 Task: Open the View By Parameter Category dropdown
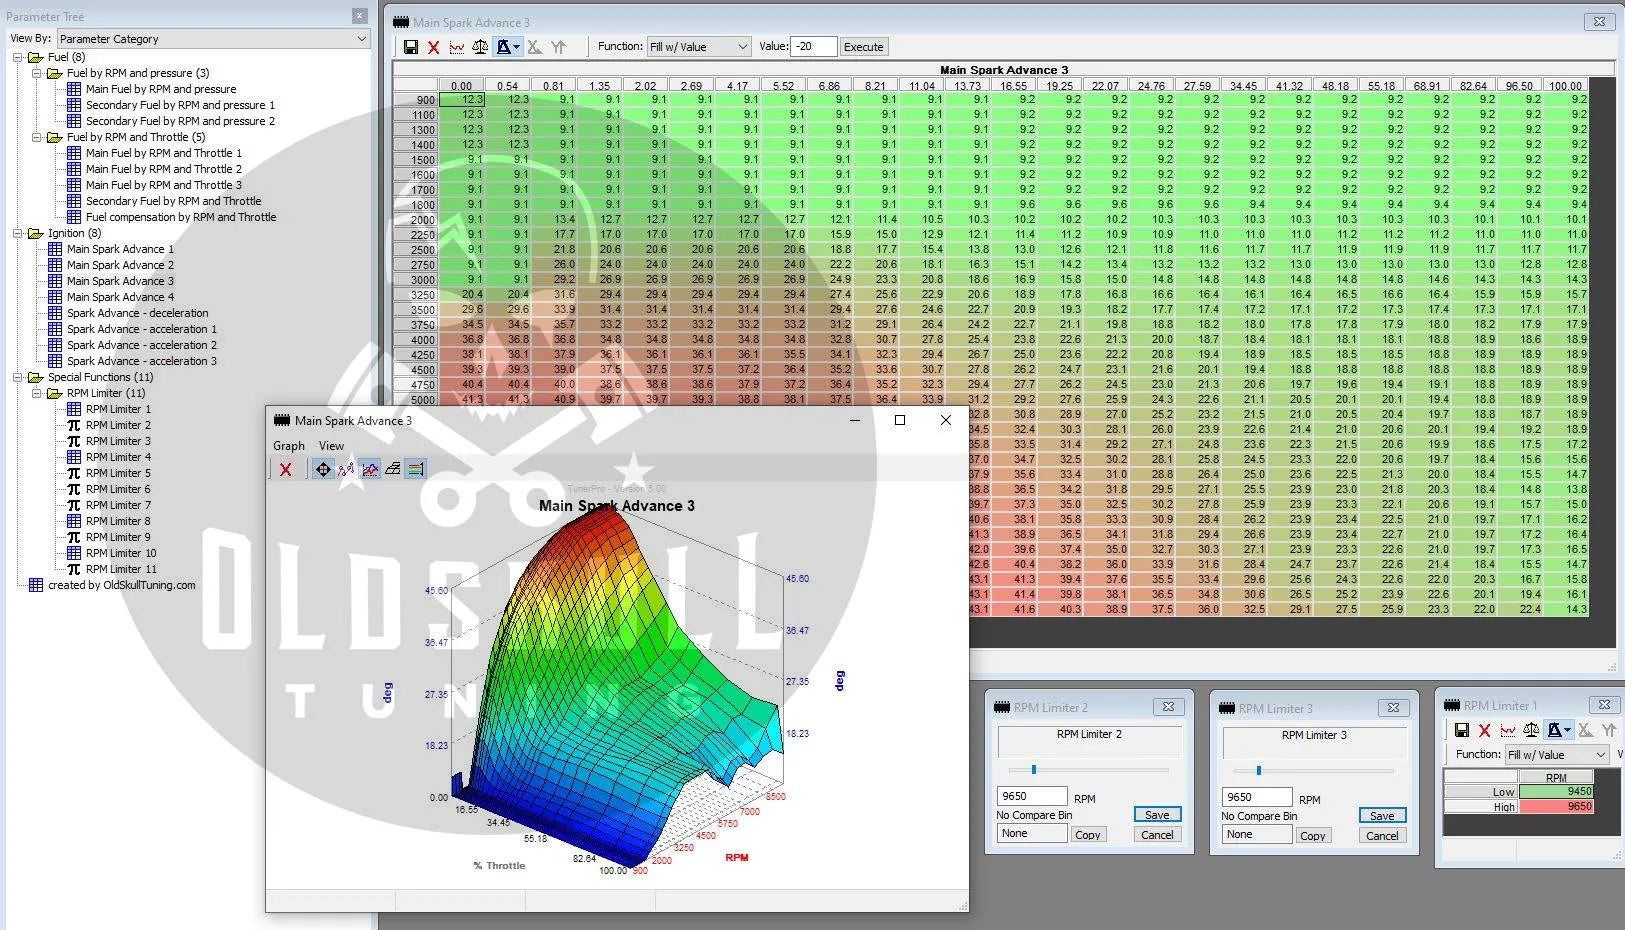click(212, 39)
